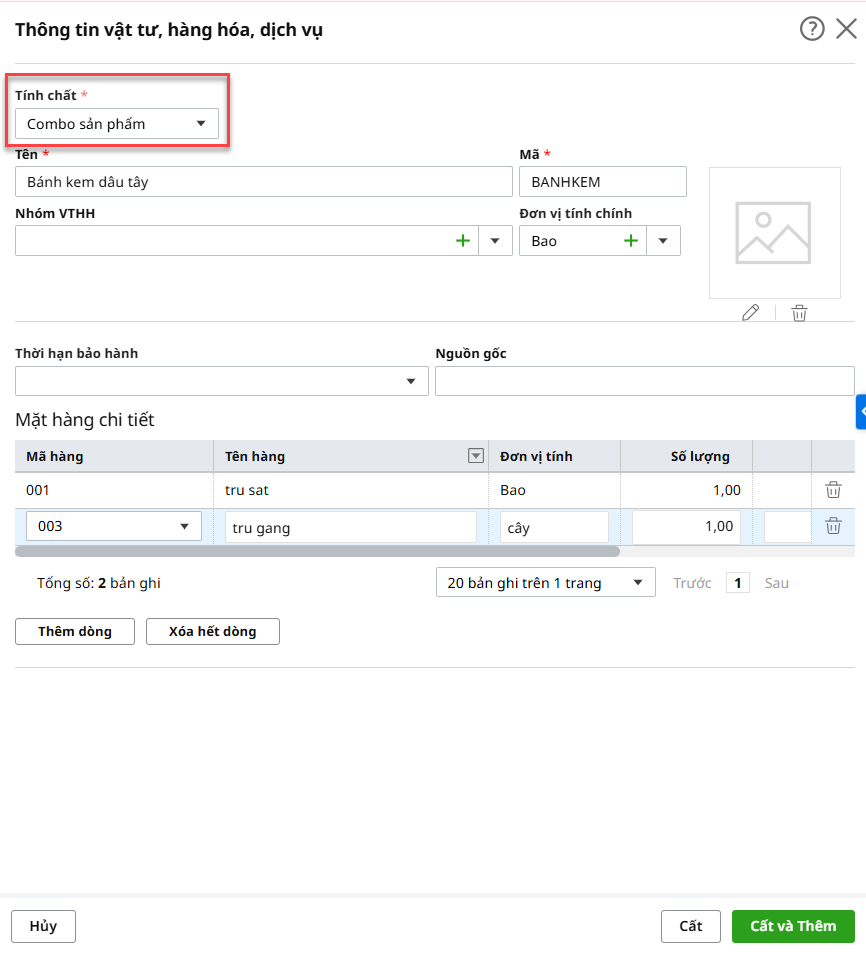Open the help question mark icon
866x953 pixels.
pos(812,29)
